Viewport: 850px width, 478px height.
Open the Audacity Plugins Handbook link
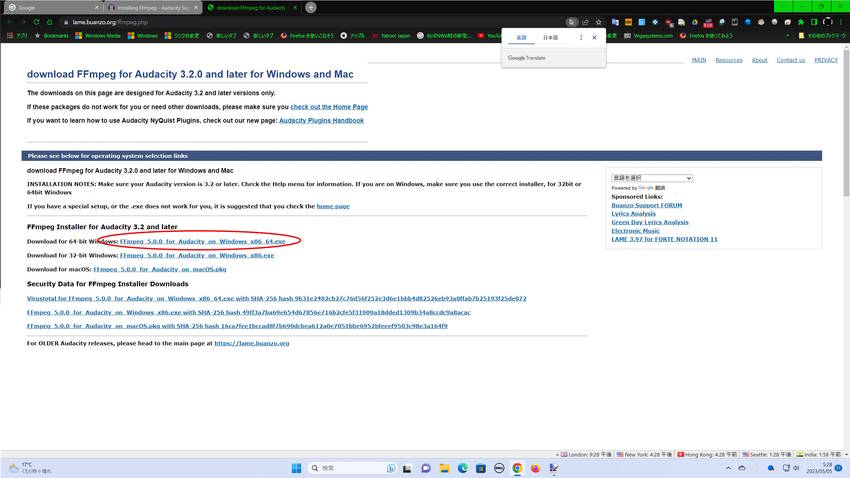(x=321, y=120)
